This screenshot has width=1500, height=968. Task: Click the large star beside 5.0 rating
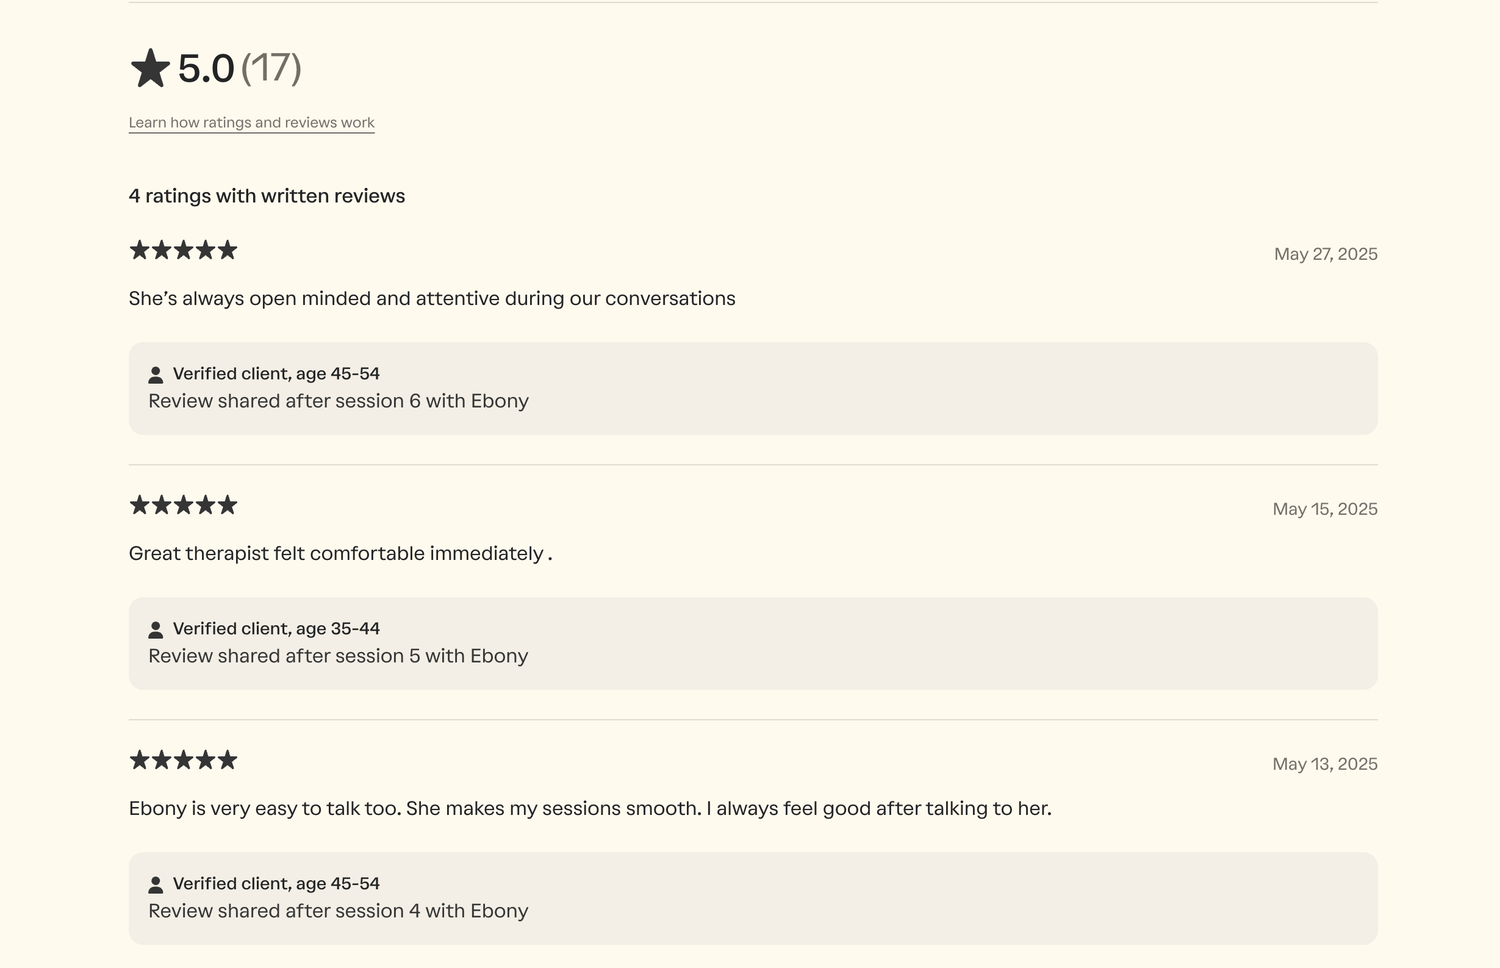(x=150, y=69)
